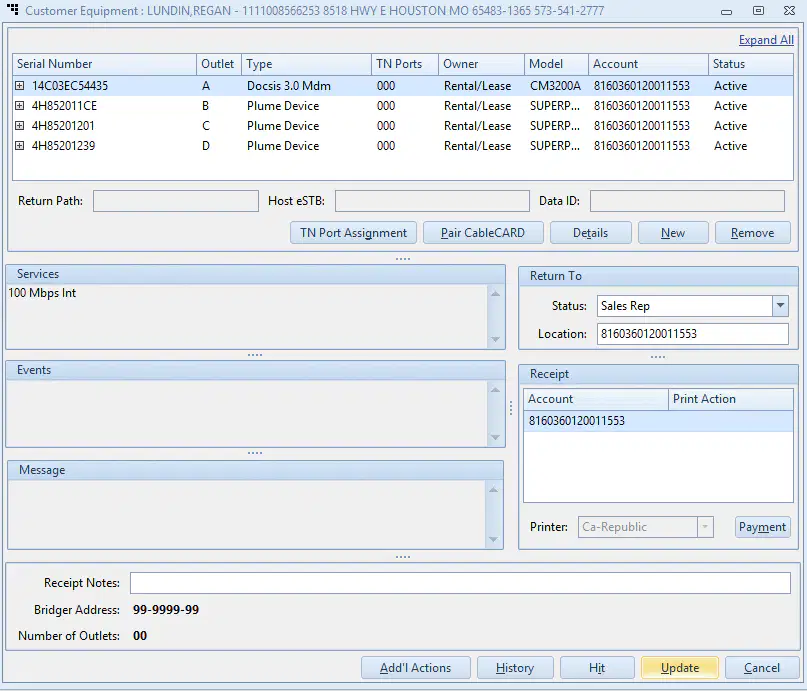Select receipt account 8160360120011553 row

pos(658,421)
